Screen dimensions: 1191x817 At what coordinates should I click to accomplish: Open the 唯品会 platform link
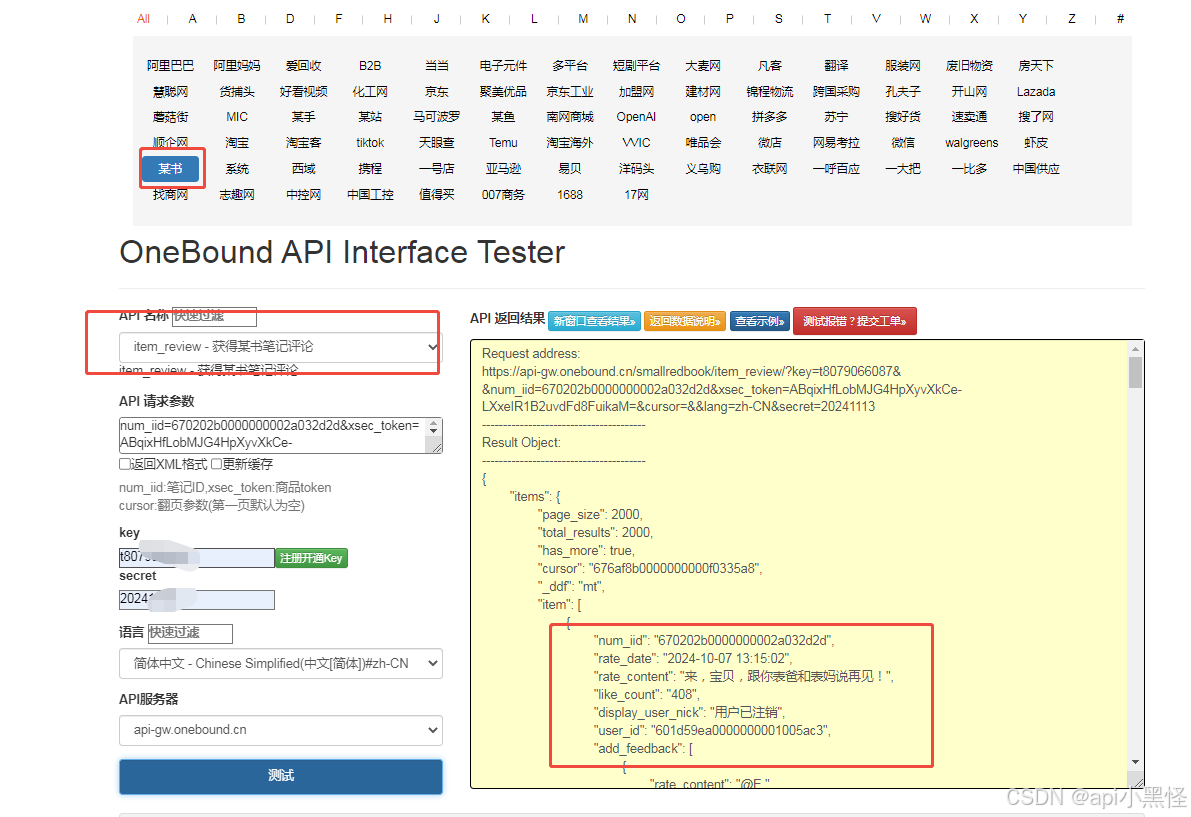(703, 143)
